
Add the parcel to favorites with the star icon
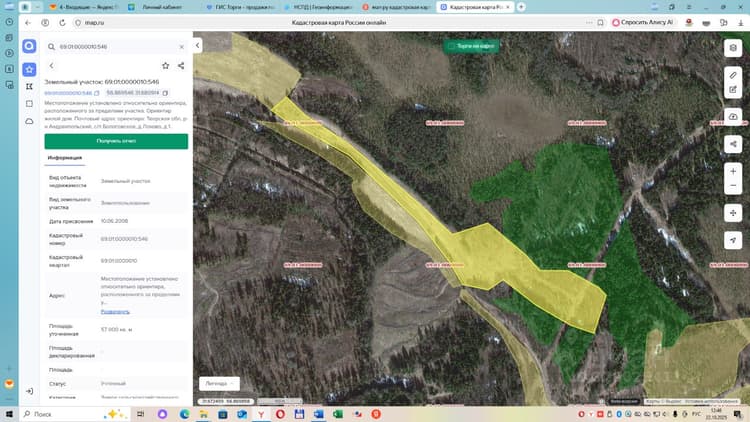pos(165,66)
